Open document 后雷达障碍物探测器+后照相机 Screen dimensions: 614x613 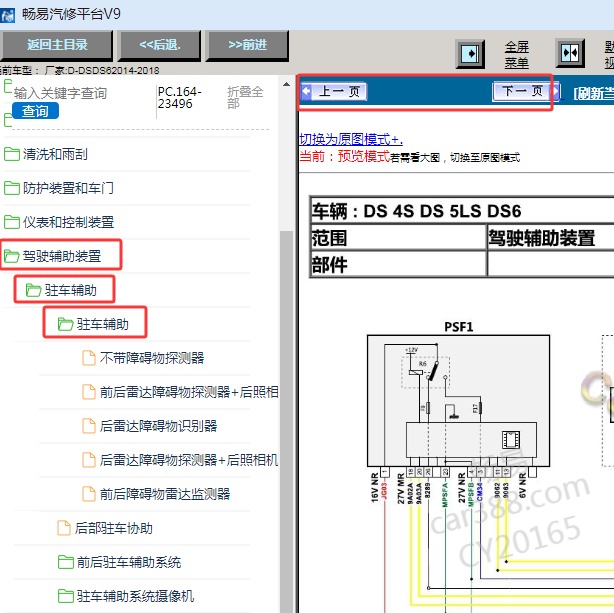(189, 460)
